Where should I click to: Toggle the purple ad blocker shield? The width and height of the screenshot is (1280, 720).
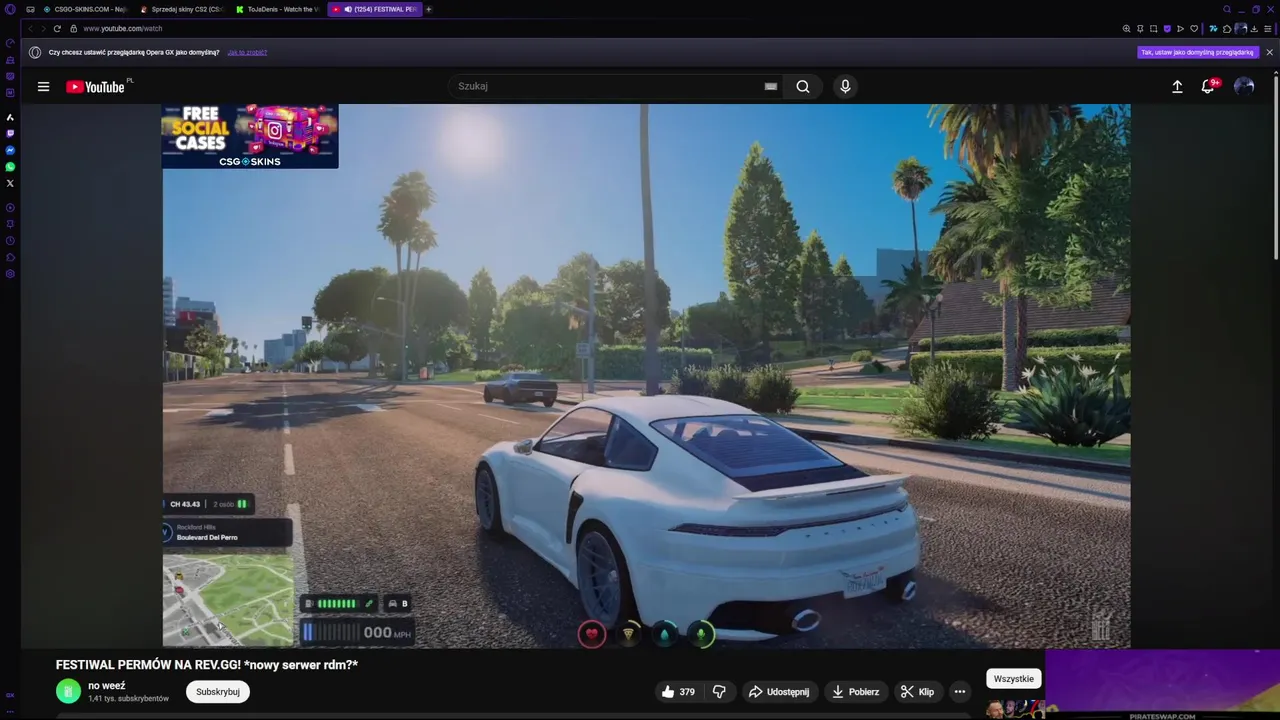(x=1167, y=29)
